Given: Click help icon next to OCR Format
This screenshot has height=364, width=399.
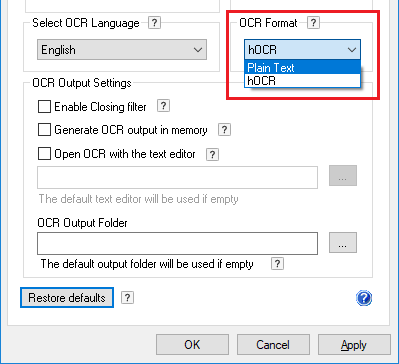Looking at the screenshot, I should point(313,23).
